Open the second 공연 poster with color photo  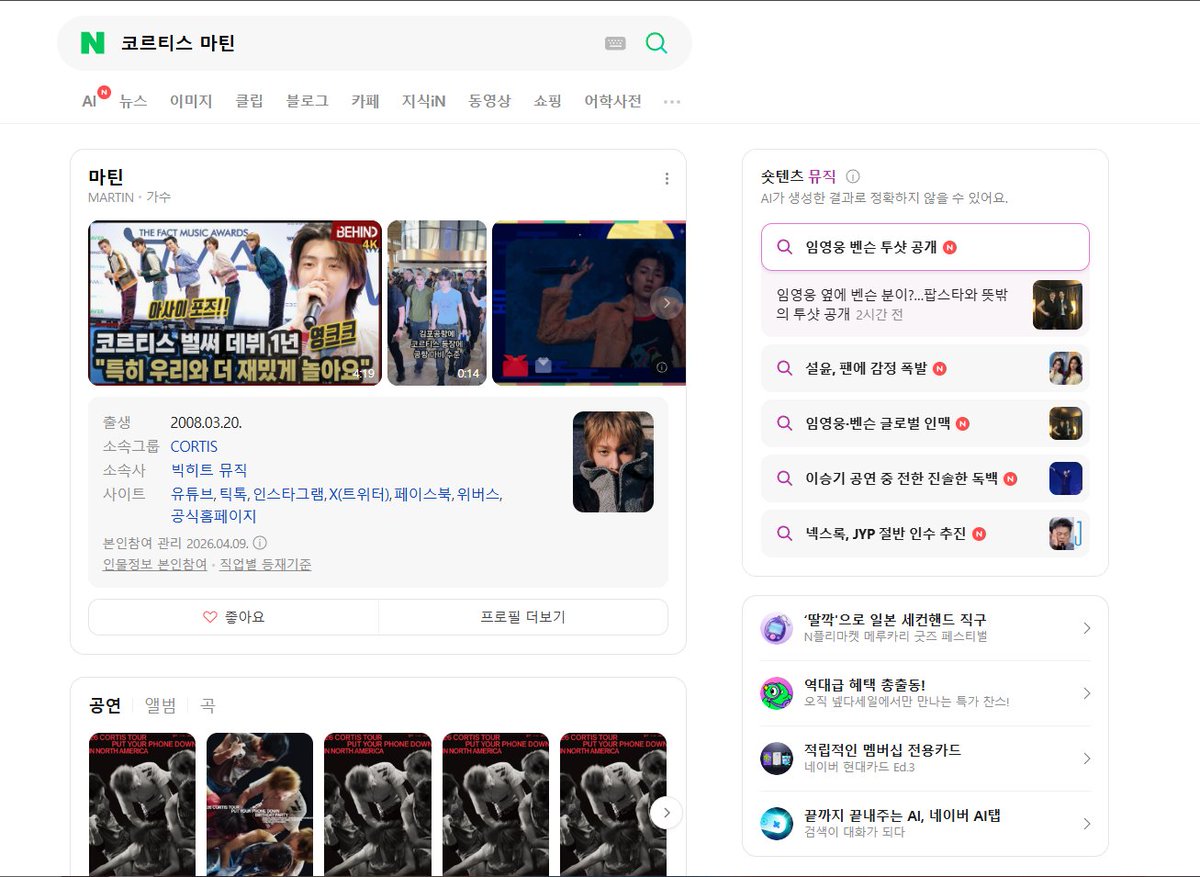(x=260, y=803)
